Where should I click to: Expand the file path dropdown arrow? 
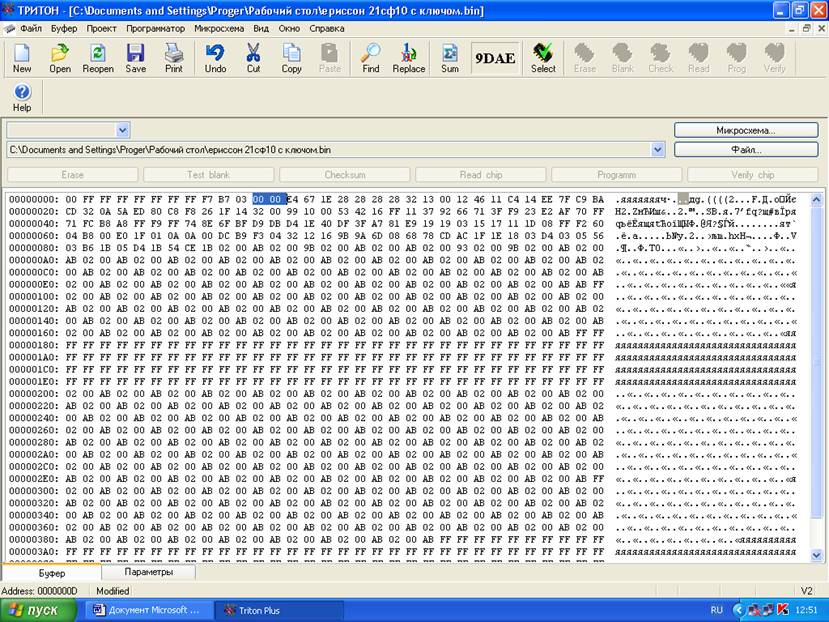pyautogui.click(x=657, y=149)
